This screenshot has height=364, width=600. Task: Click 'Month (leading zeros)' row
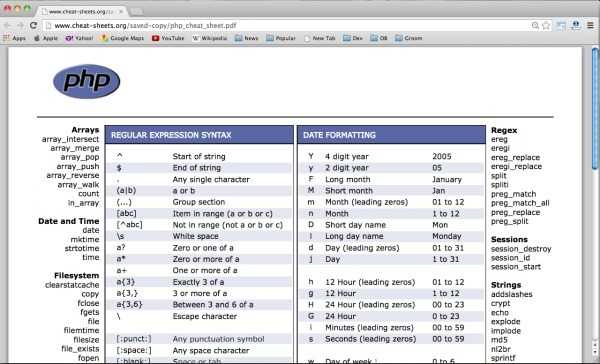click(391, 202)
